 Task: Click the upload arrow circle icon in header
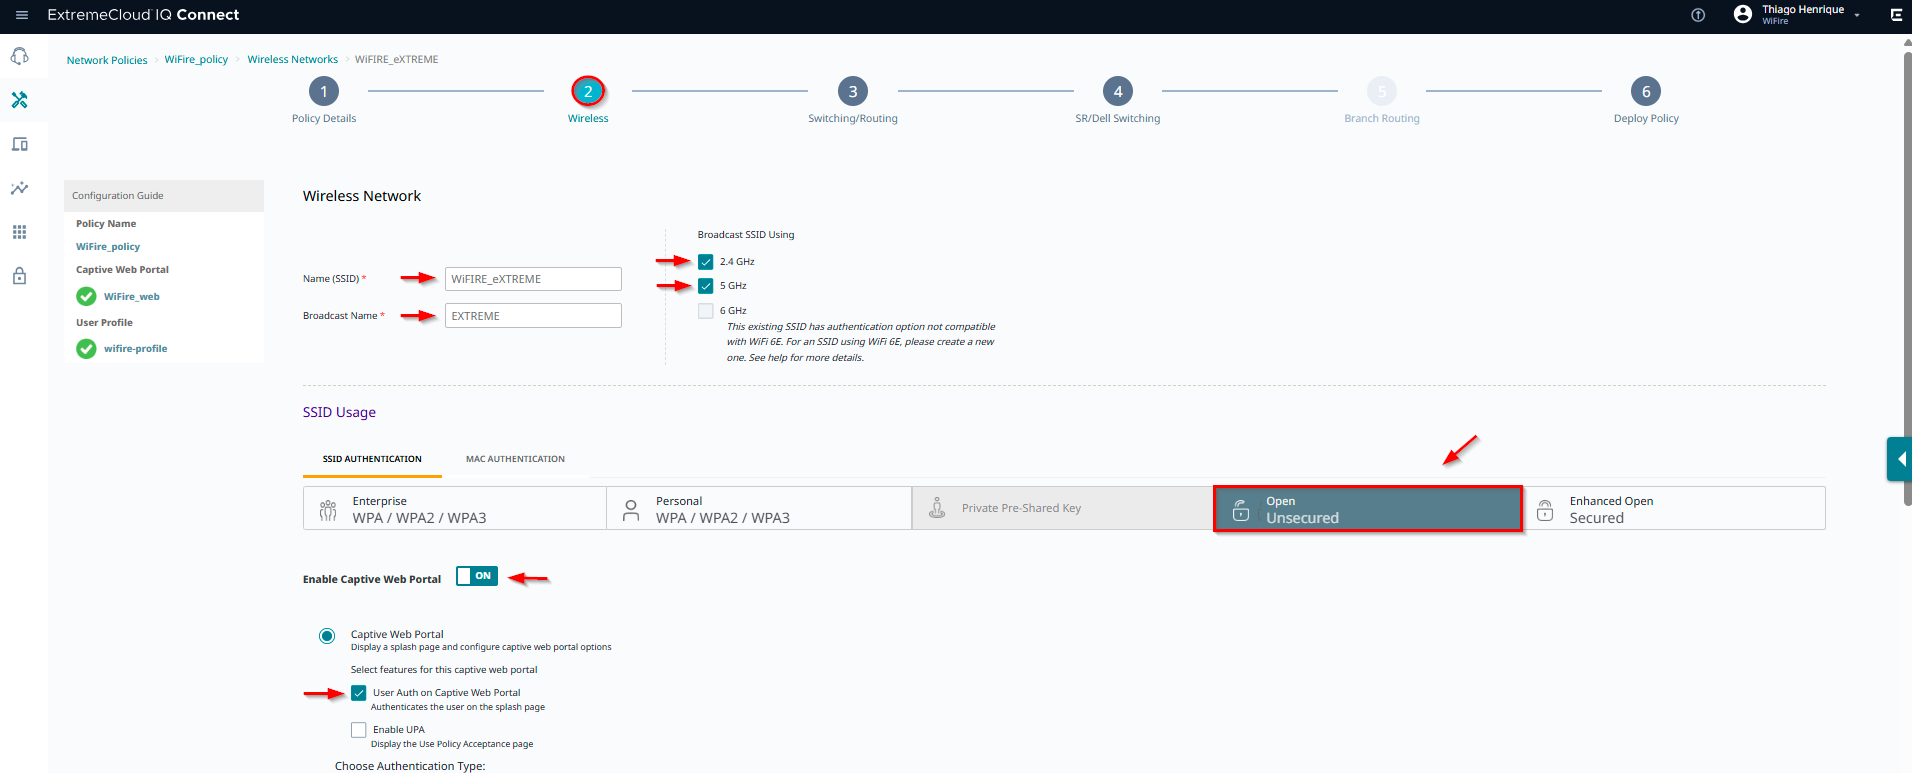click(1698, 15)
